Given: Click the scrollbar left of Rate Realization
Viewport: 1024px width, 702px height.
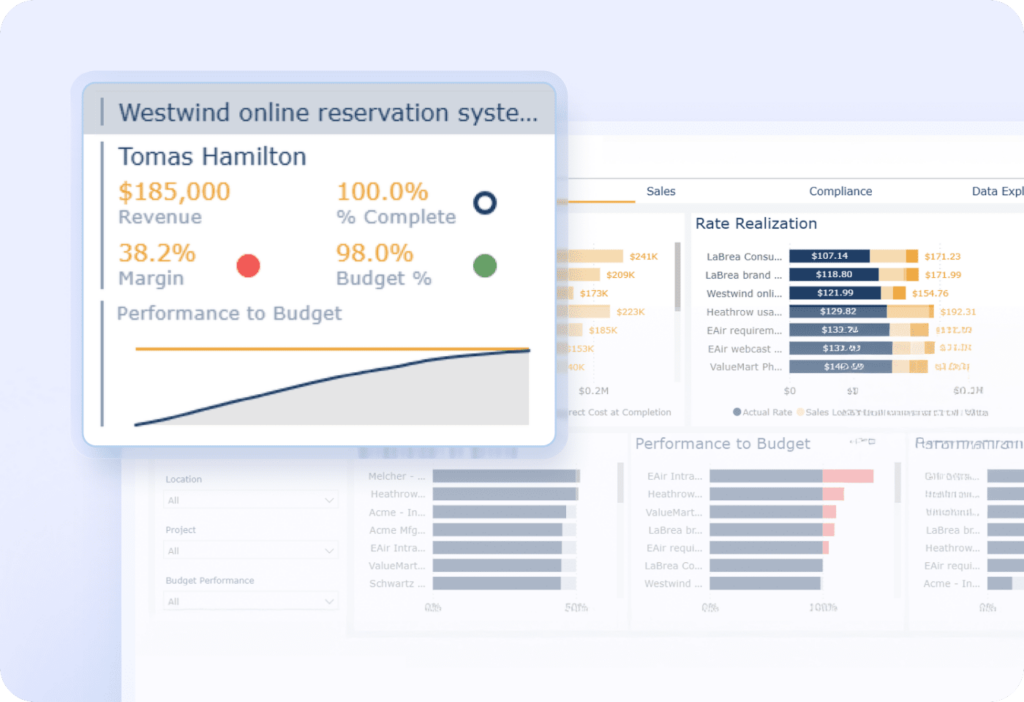Looking at the screenshot, I should pos(678,275).
